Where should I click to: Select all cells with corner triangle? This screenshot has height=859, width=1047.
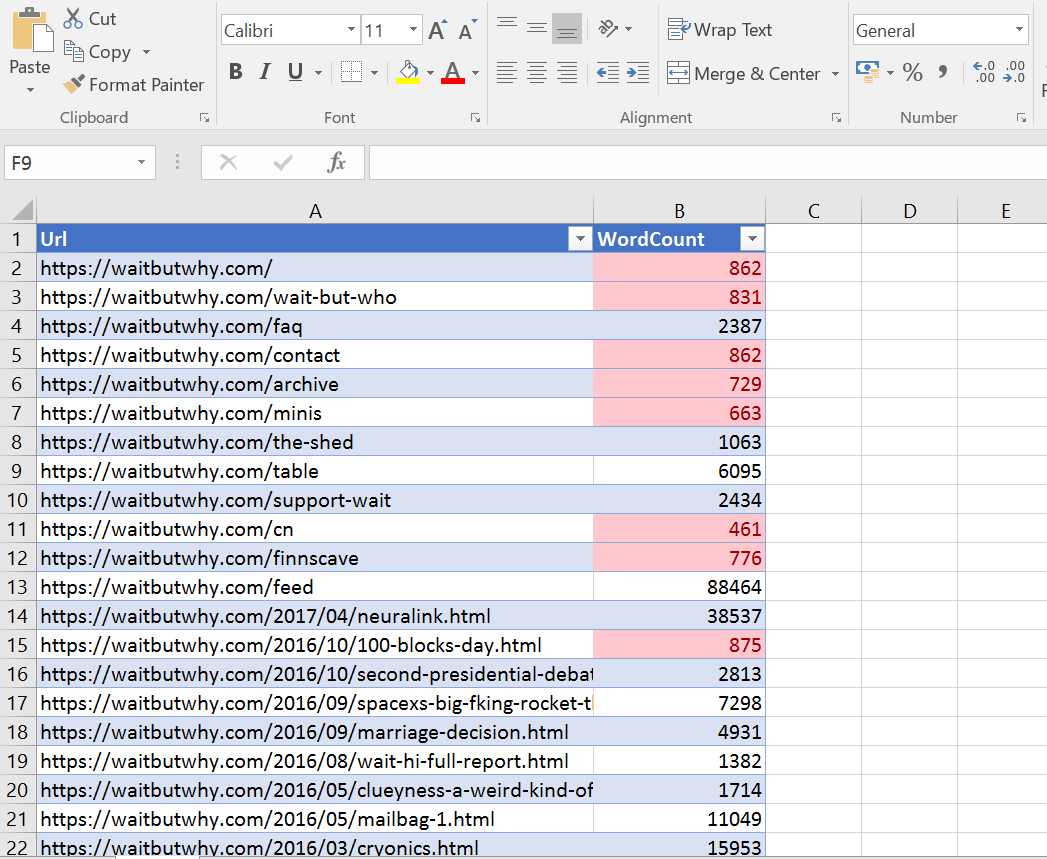point(19,210)
